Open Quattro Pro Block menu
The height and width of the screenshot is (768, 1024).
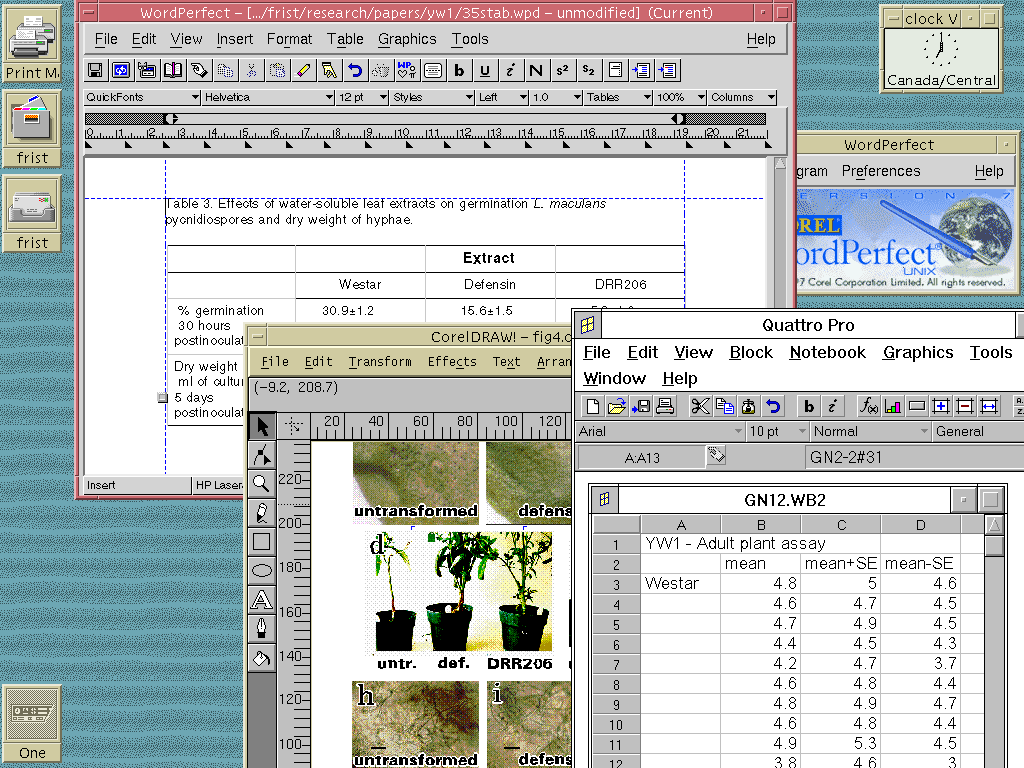[x=751, y=353]
